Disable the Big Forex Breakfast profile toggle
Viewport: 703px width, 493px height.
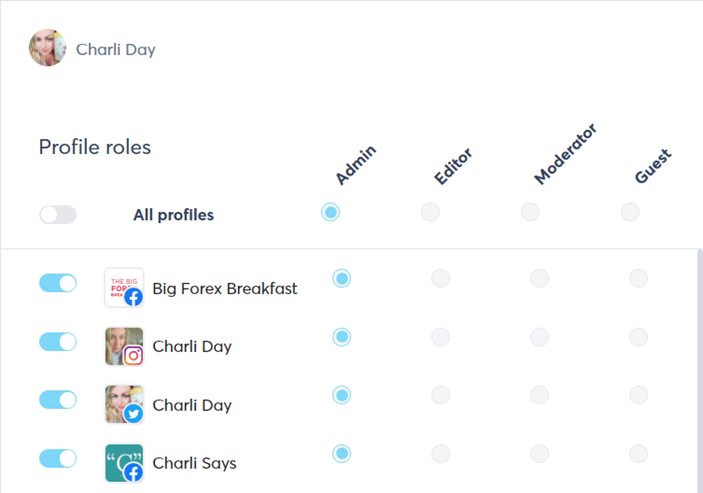(58, 283)
